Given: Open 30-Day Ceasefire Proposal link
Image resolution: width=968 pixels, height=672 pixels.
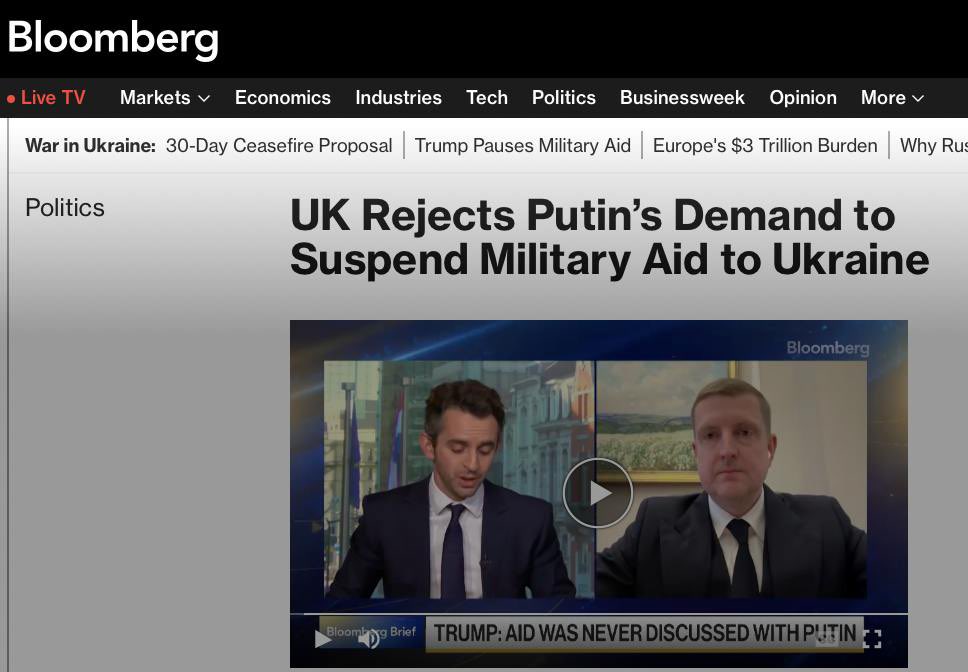Looking at the screenshot, I should pos(279,146).
